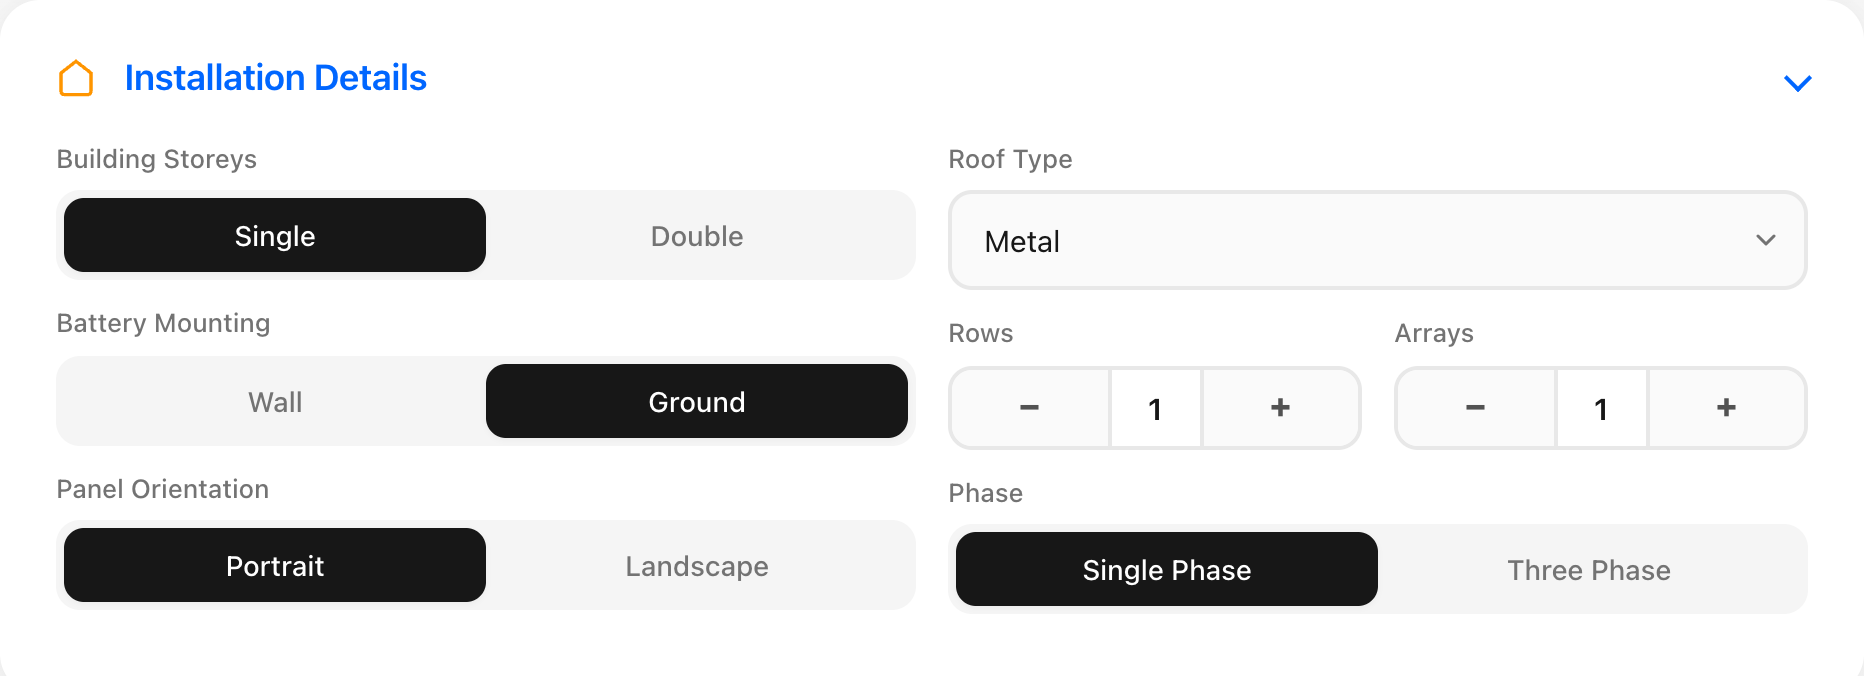
Task: Select Double building storeys
Action: 697,236
